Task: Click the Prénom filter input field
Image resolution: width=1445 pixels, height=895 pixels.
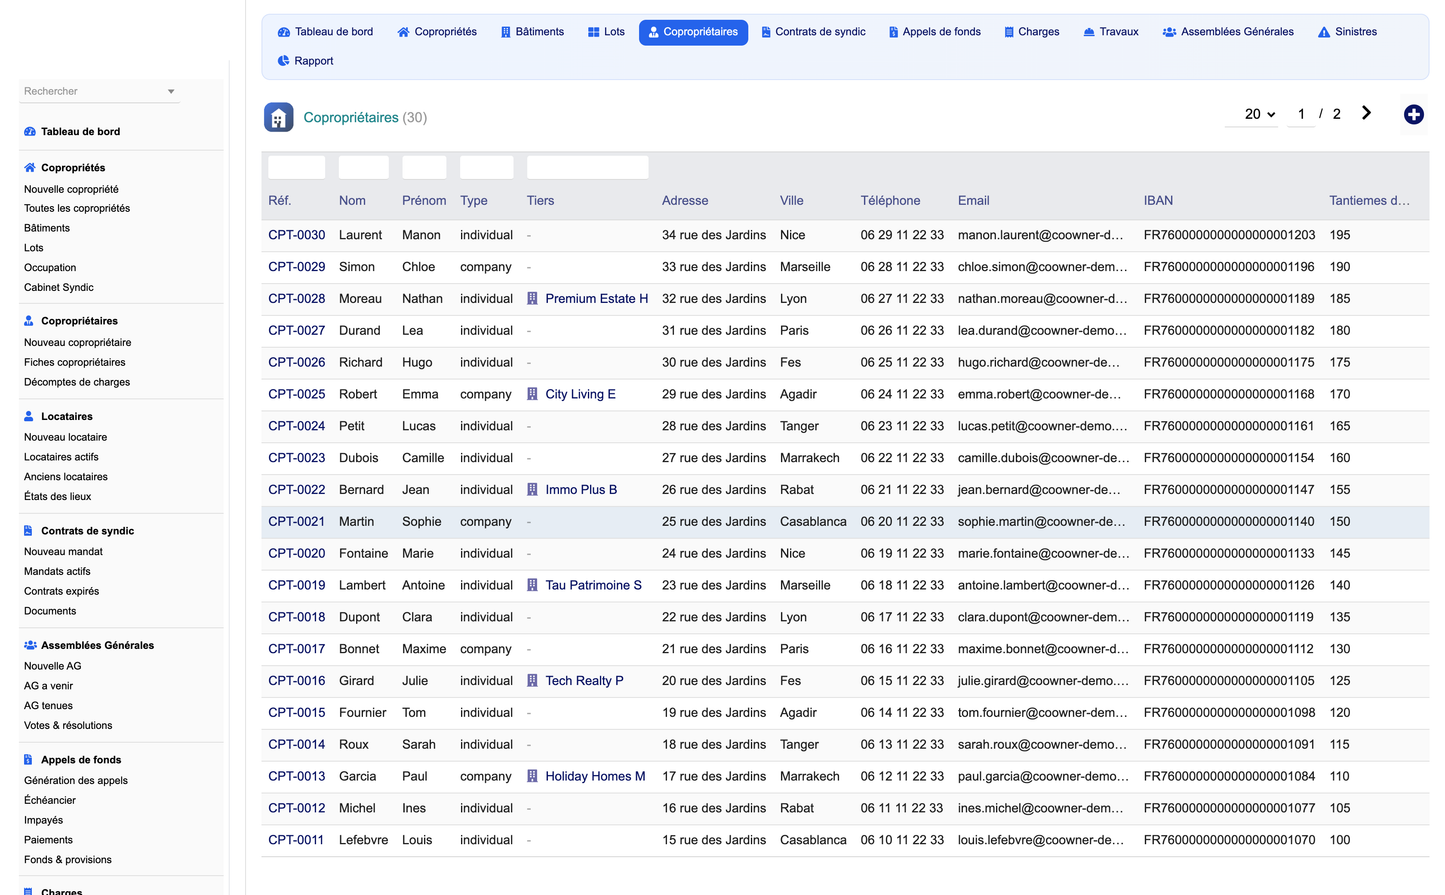Action: (x=424, y=167)
